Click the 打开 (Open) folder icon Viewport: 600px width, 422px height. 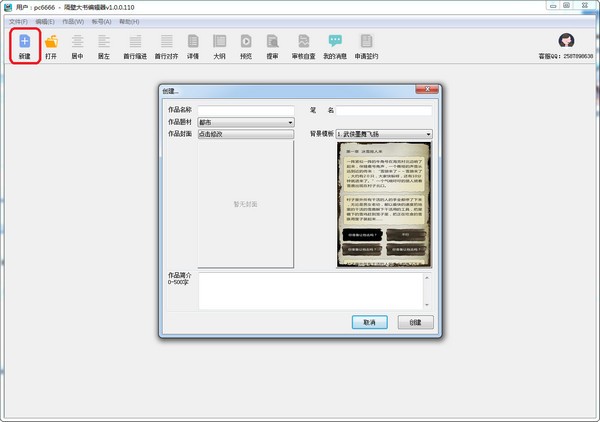51,42
